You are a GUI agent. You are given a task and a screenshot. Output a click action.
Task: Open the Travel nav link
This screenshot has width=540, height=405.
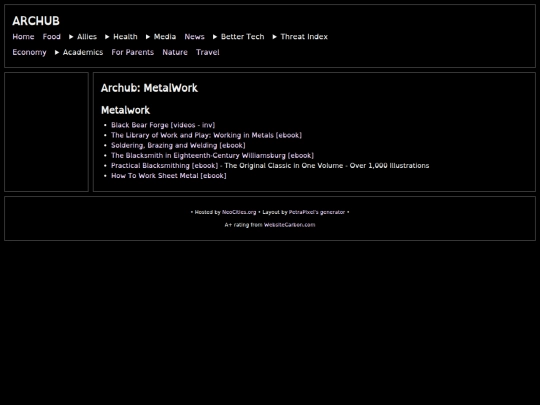(x=208, y=52)
